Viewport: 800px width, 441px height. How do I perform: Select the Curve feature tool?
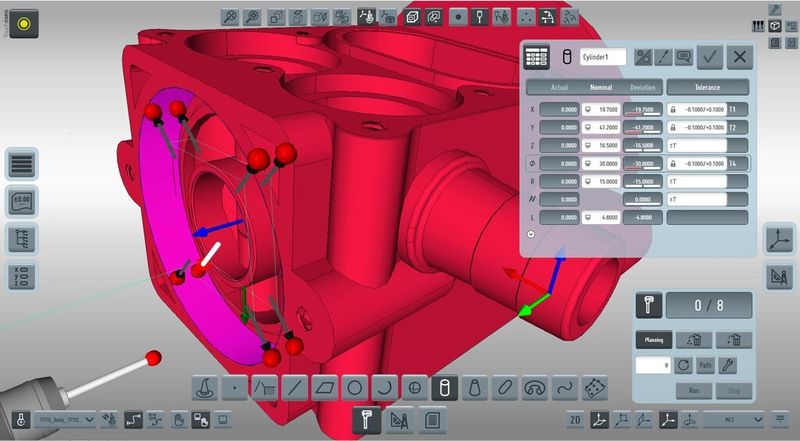click(x=565, y=388)
